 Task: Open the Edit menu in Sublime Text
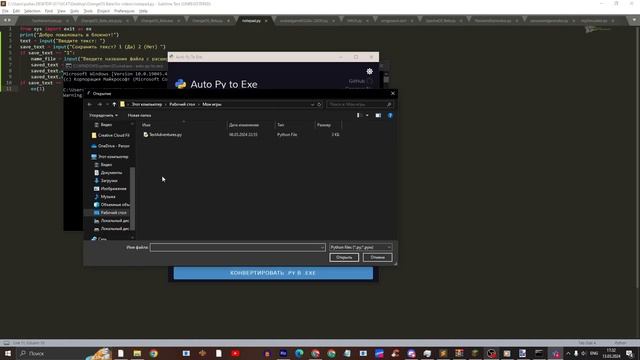point(16,11)
